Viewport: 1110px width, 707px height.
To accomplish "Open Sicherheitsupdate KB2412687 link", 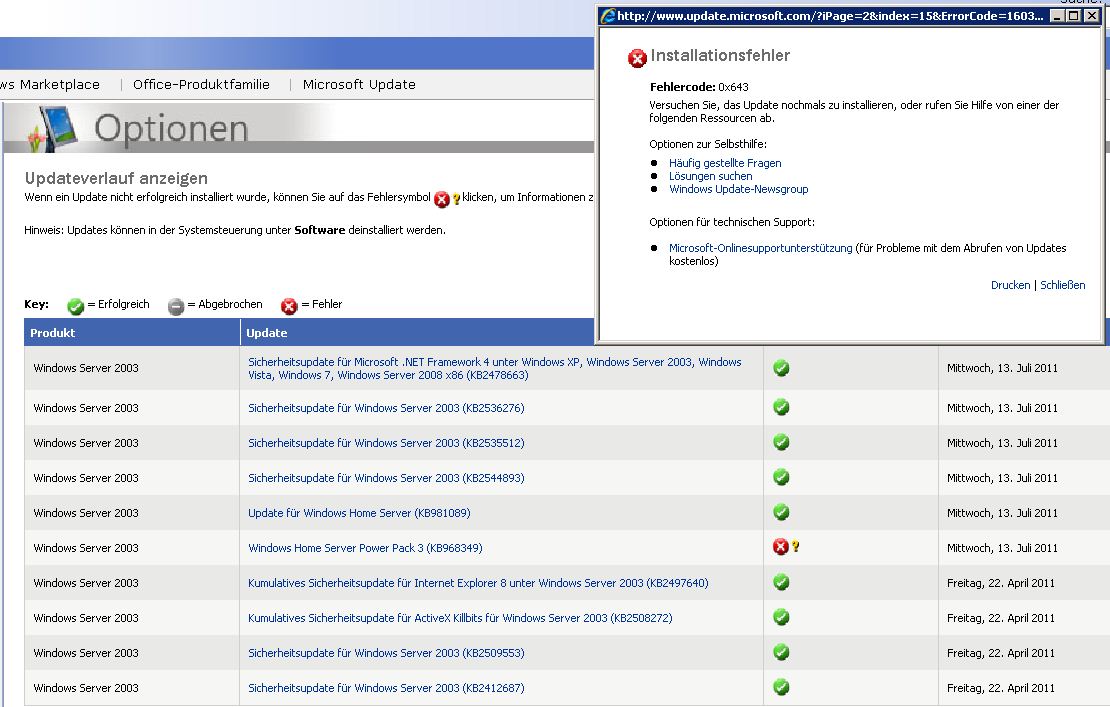I will point(386,688).
